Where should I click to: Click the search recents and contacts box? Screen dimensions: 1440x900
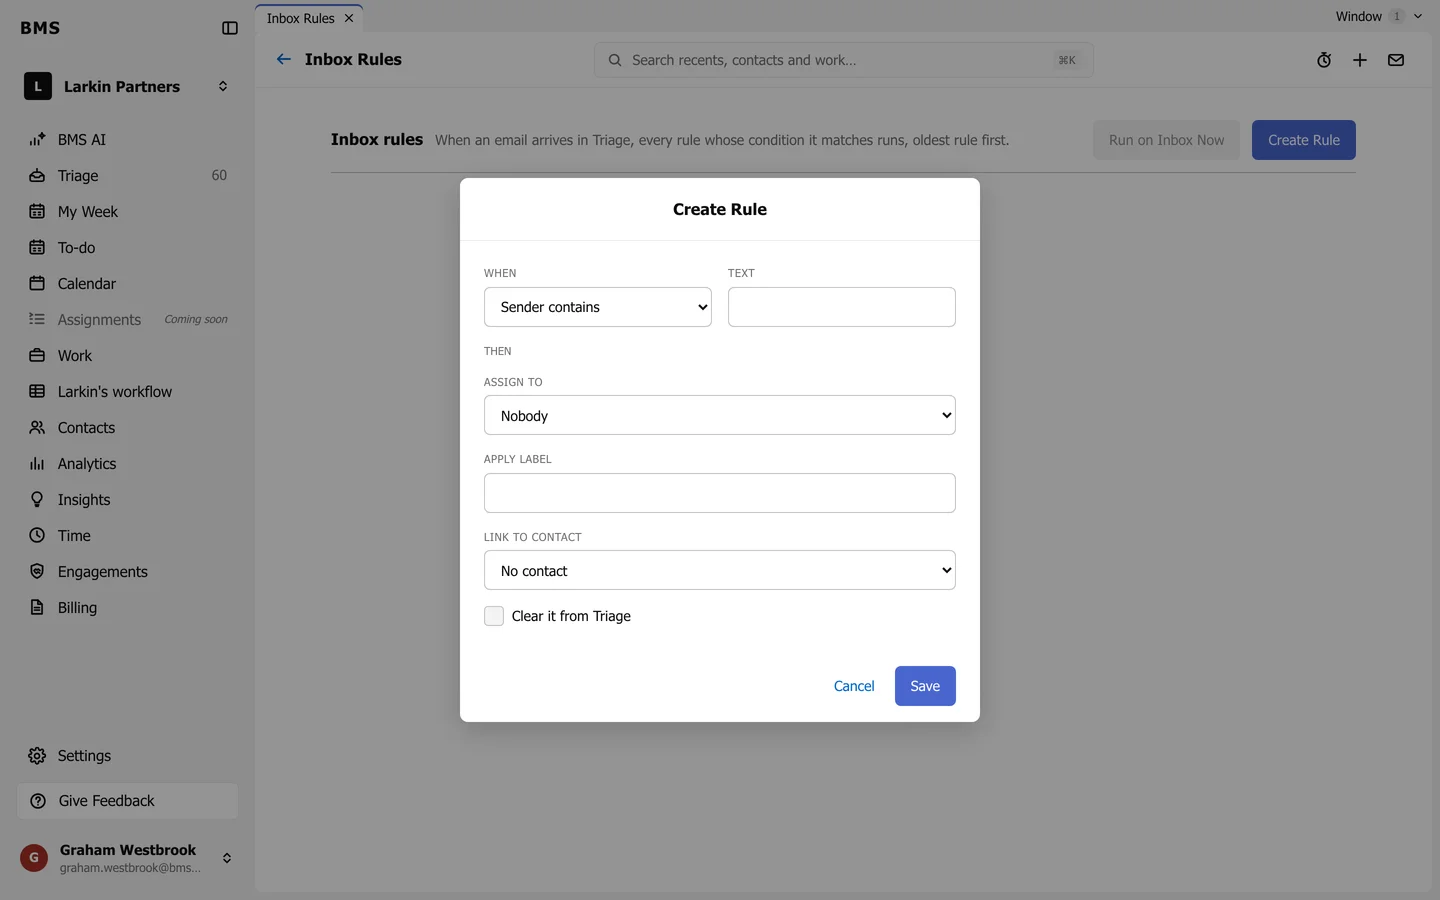coord(844,60)
